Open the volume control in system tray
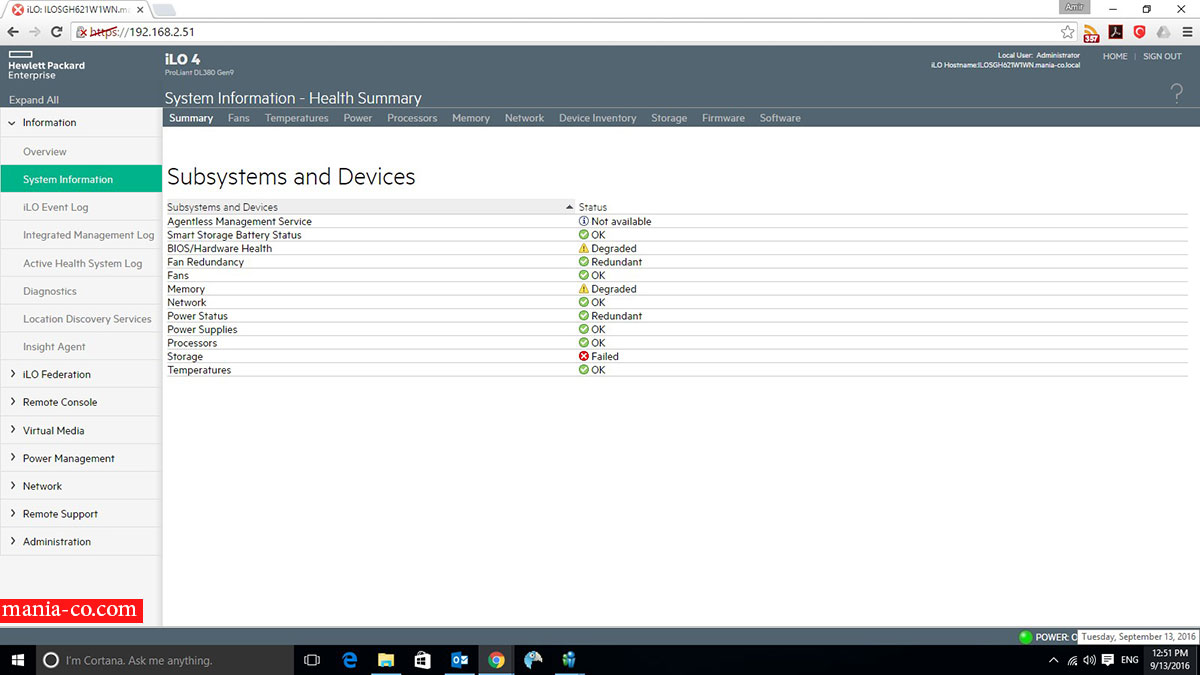The width and height of the screenshot is (1200, 675). (x=1089, y=660)
